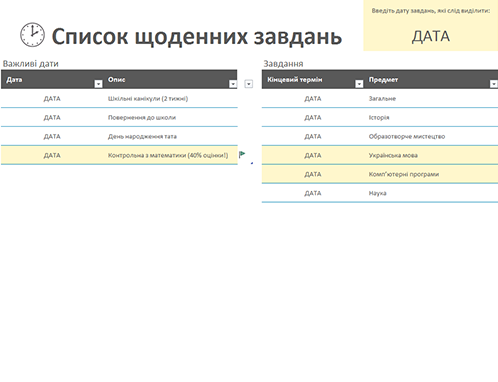Open the Кінцевий термін filter dropdown
The height and width of the screenshot is (382, 498).
[x=359, y=84]
